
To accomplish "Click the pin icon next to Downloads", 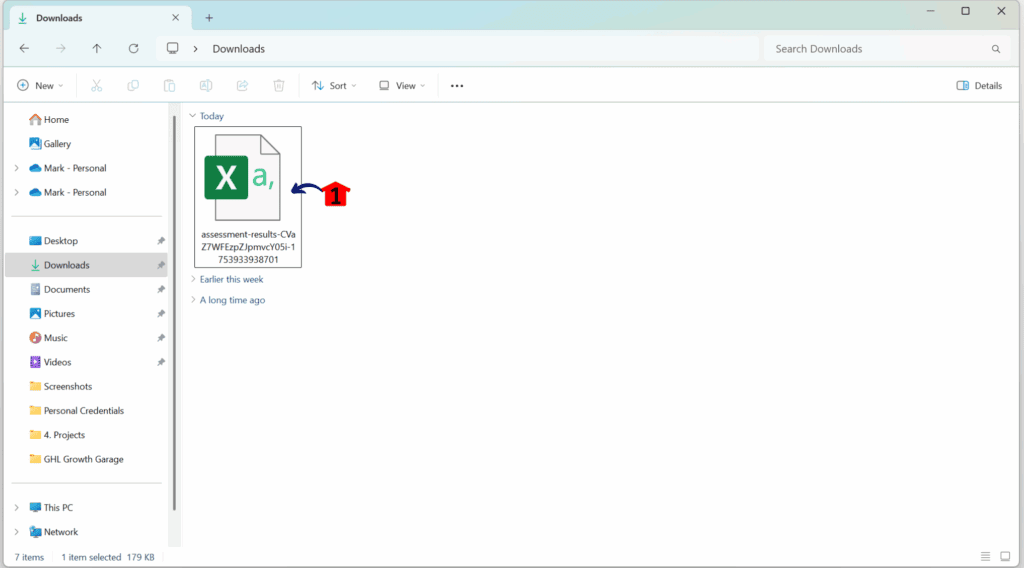I will (161, 265).
